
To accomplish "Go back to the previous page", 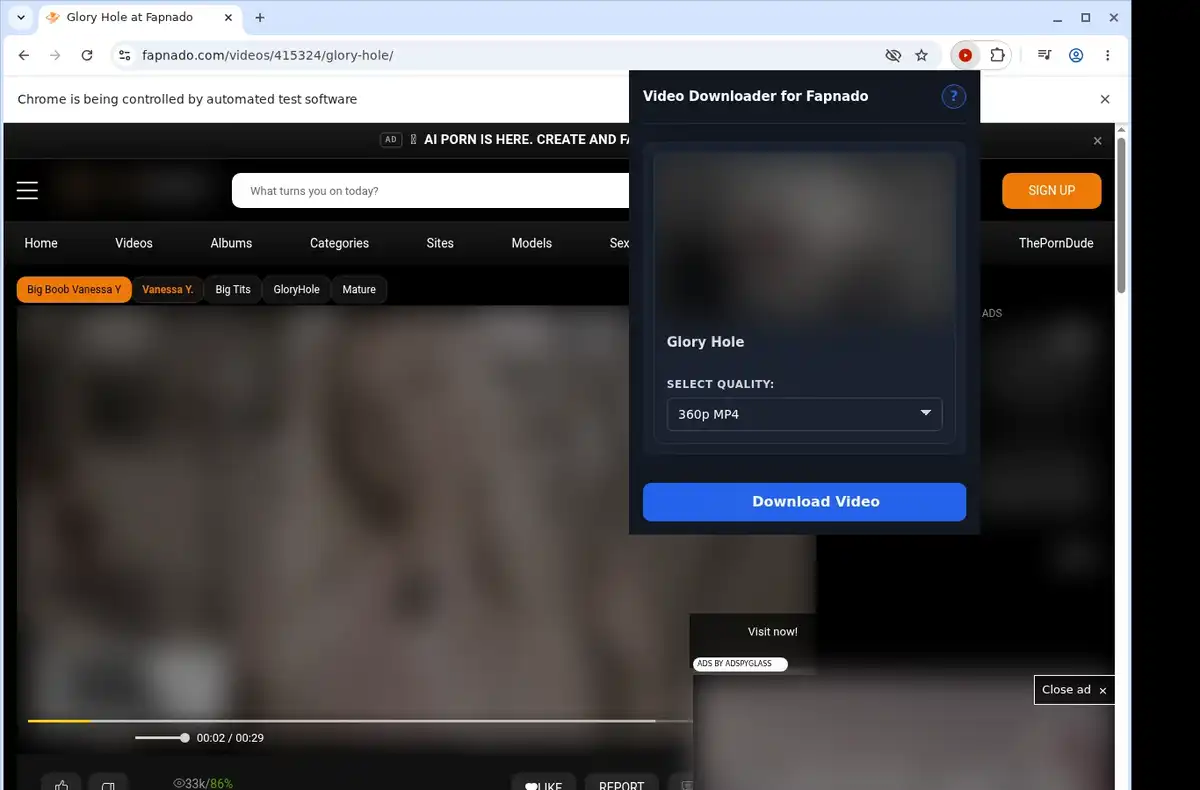I will coord(24,56).
